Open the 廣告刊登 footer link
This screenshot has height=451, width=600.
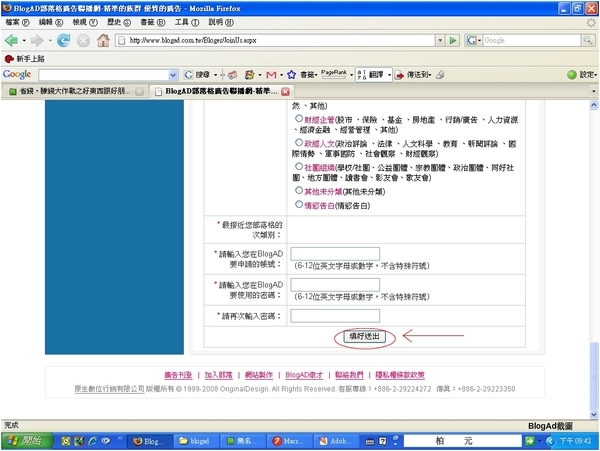tap(178, 375)
